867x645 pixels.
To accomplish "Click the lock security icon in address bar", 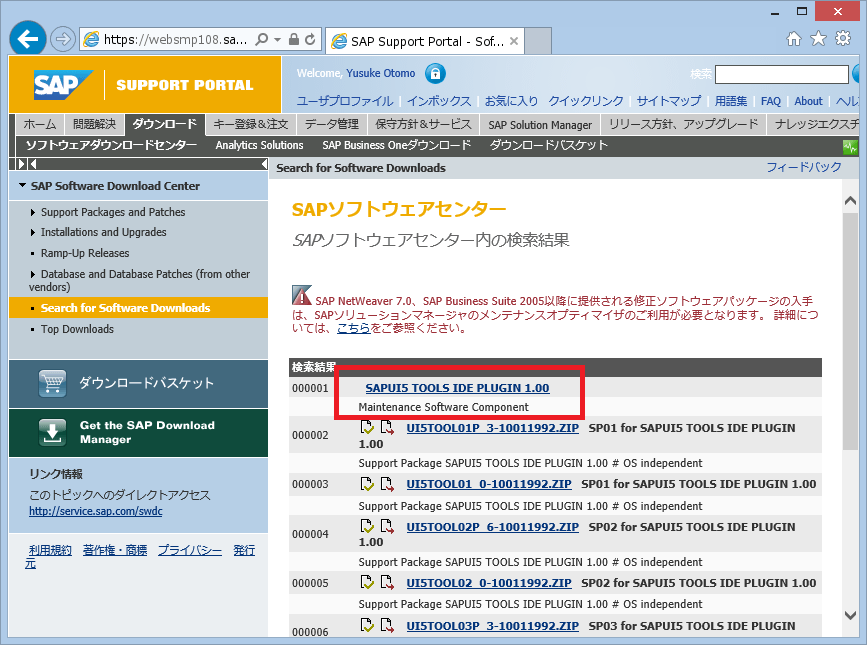I will 294,39.
